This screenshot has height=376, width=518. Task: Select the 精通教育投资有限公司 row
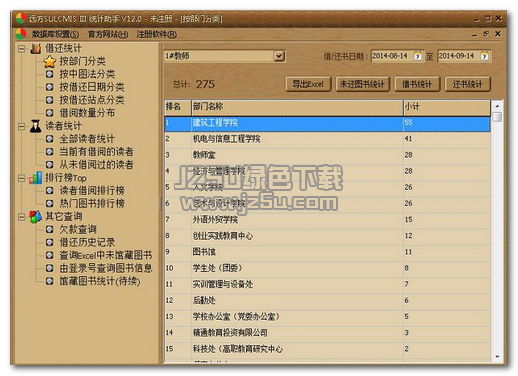tap(327, 333)
